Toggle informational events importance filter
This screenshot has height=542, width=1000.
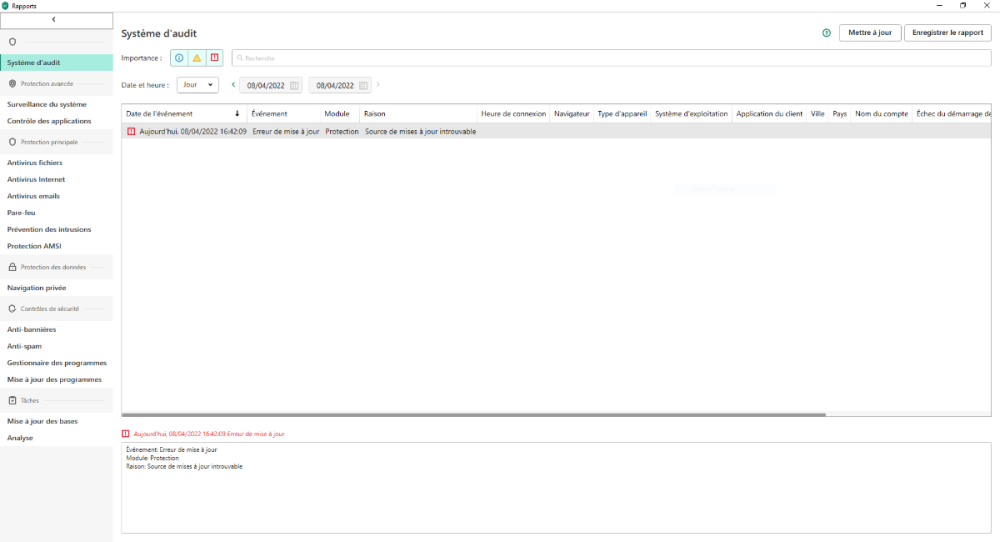[179, 58]
